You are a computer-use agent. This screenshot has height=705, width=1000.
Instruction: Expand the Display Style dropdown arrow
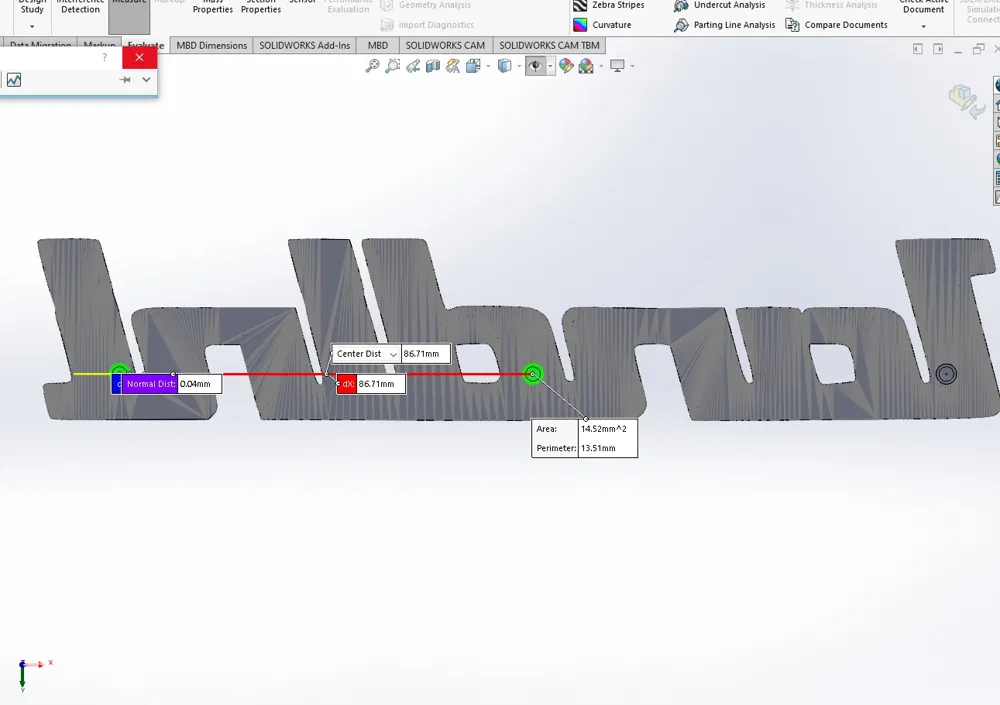[519, 66]
